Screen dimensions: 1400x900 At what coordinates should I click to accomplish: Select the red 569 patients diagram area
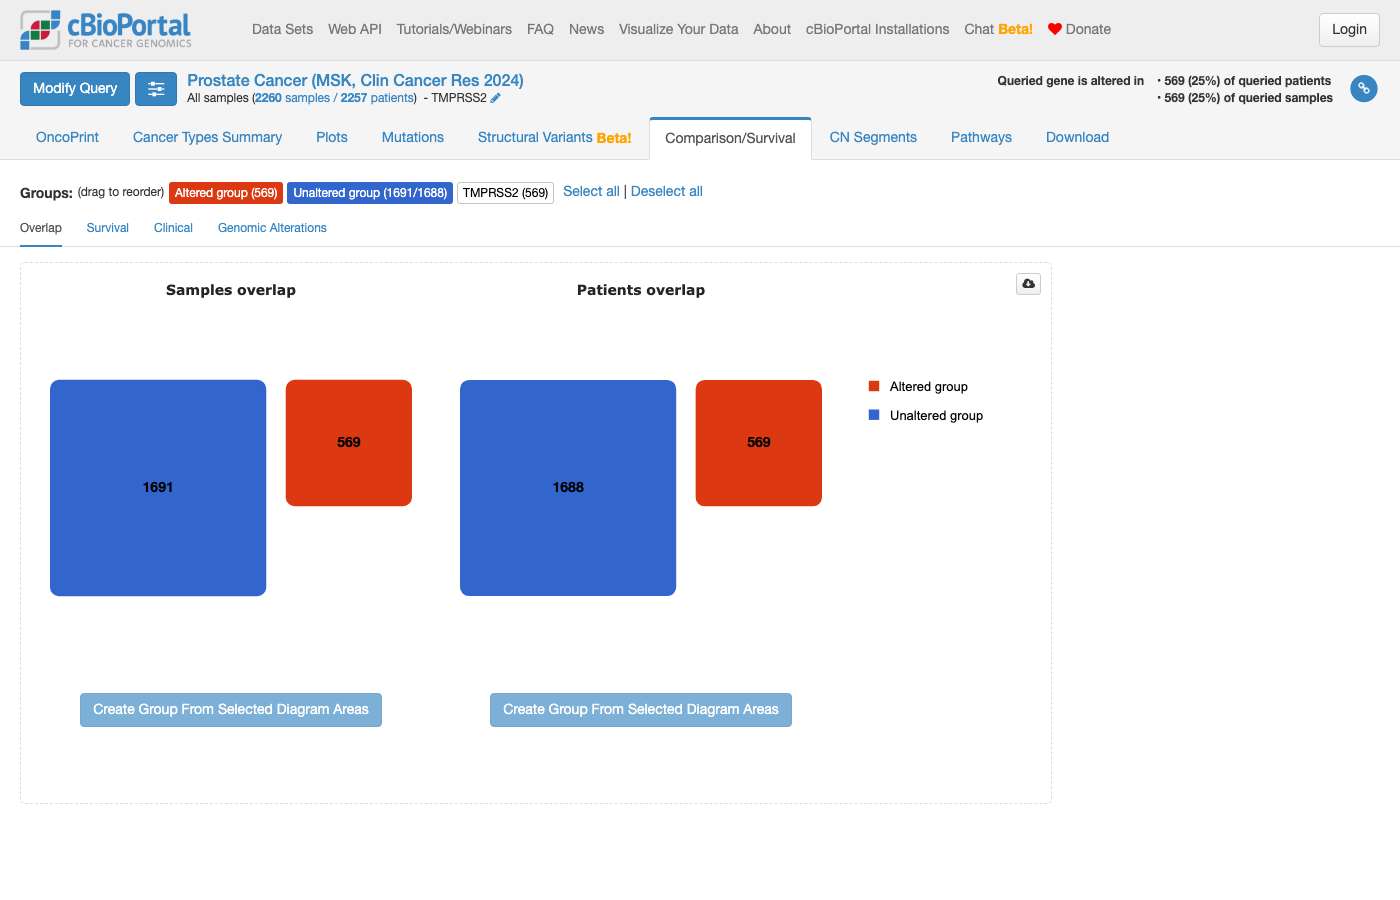[759, 443]
